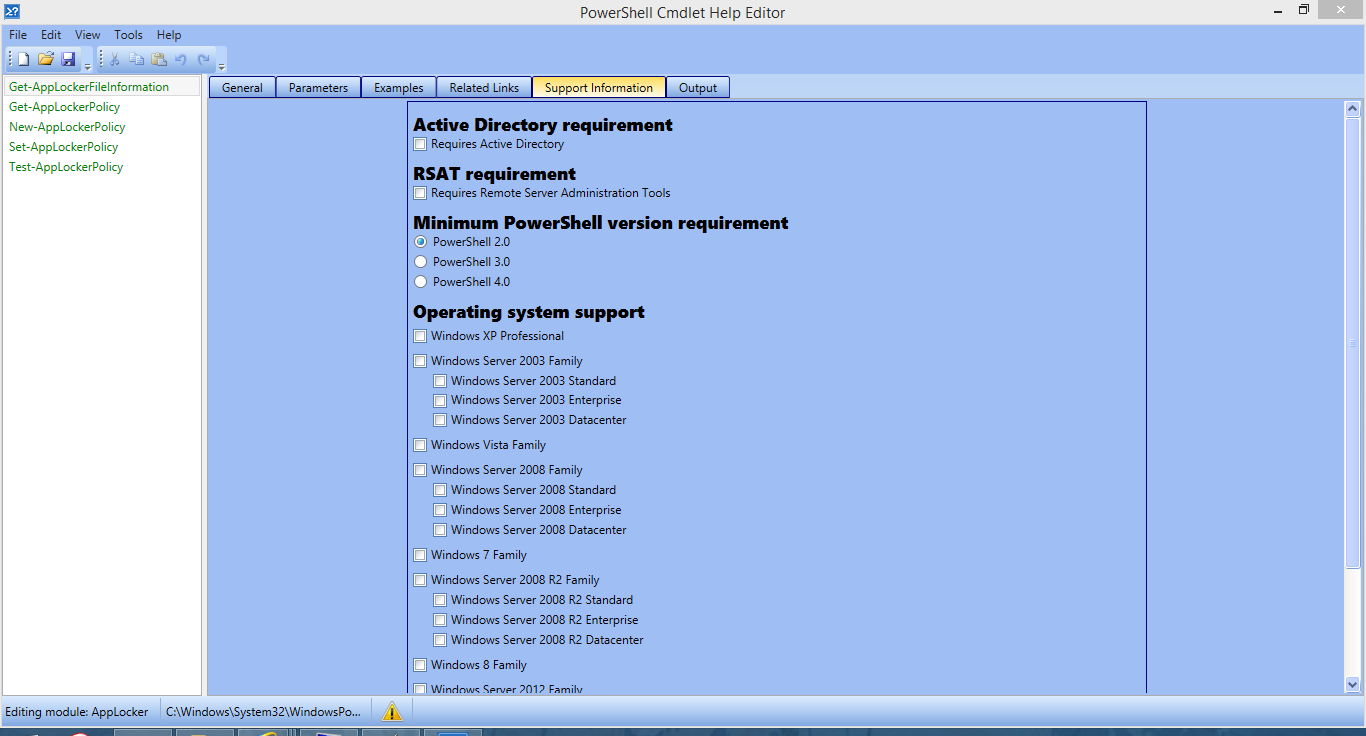Image resolution: width=1366 pixels, height=736 pixels.
Task: Check Windows Server 2008 R2 Enterprise
Action: point(440,620)
